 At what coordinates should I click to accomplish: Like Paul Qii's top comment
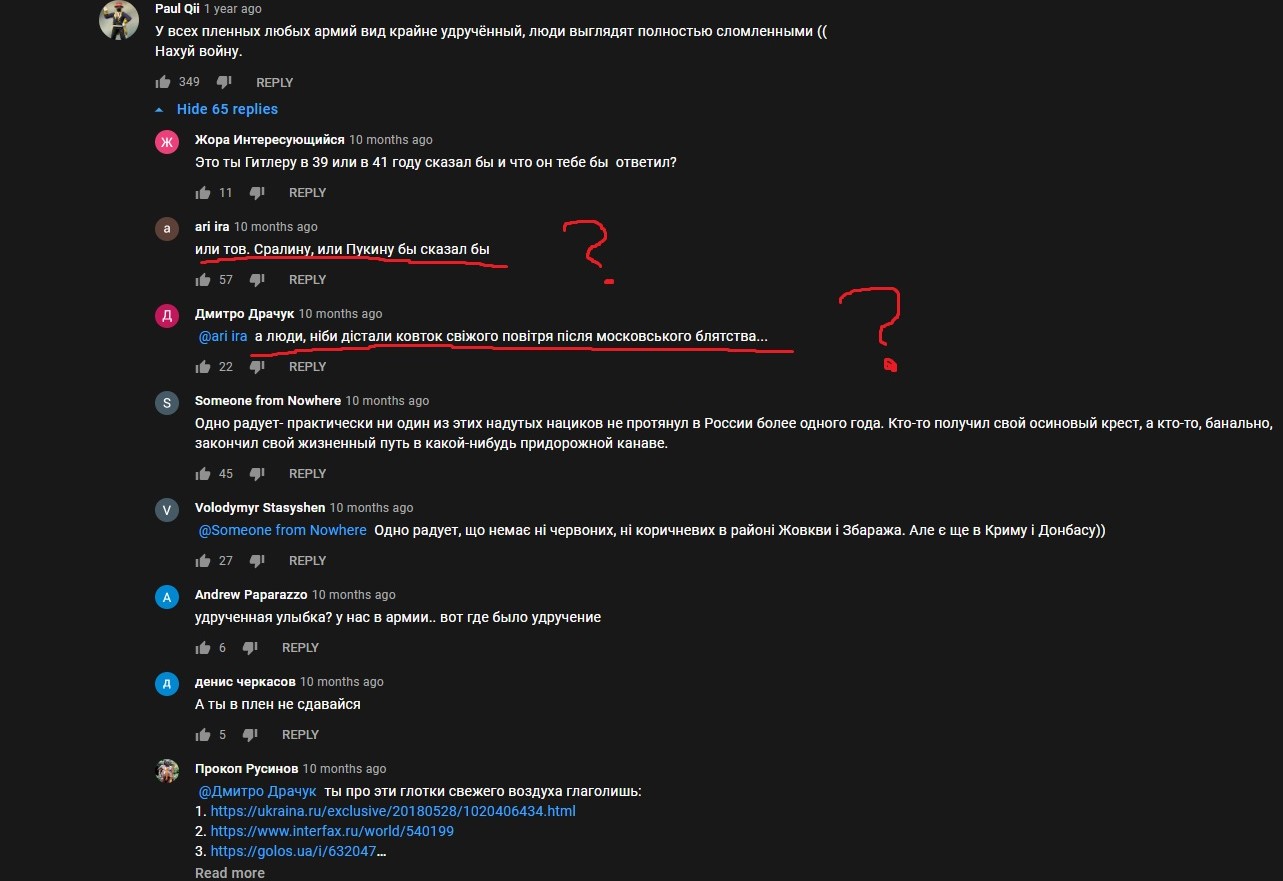pyautogui.click(x=163, y=82)
